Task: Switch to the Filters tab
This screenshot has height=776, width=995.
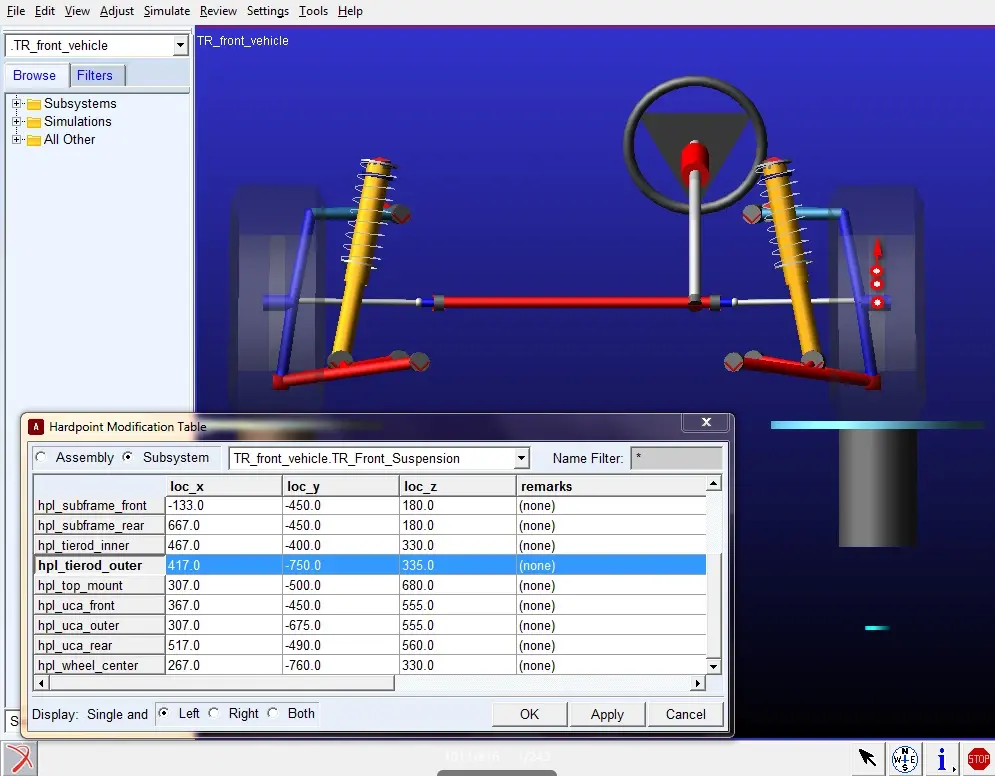Action: click(x=95, y=76)
